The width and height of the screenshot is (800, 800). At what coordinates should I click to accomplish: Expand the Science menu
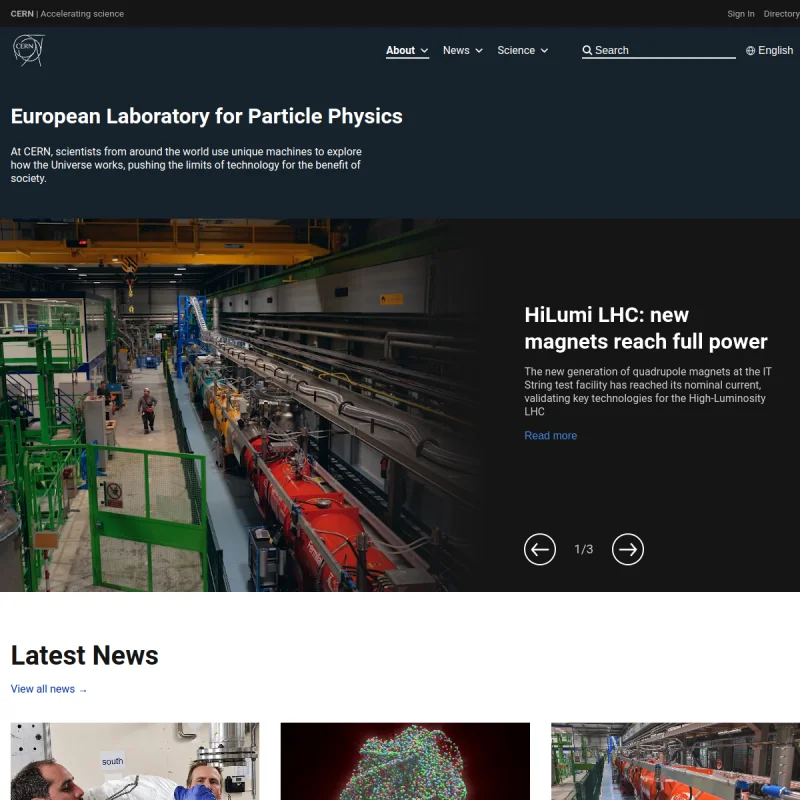coord(523,51)
